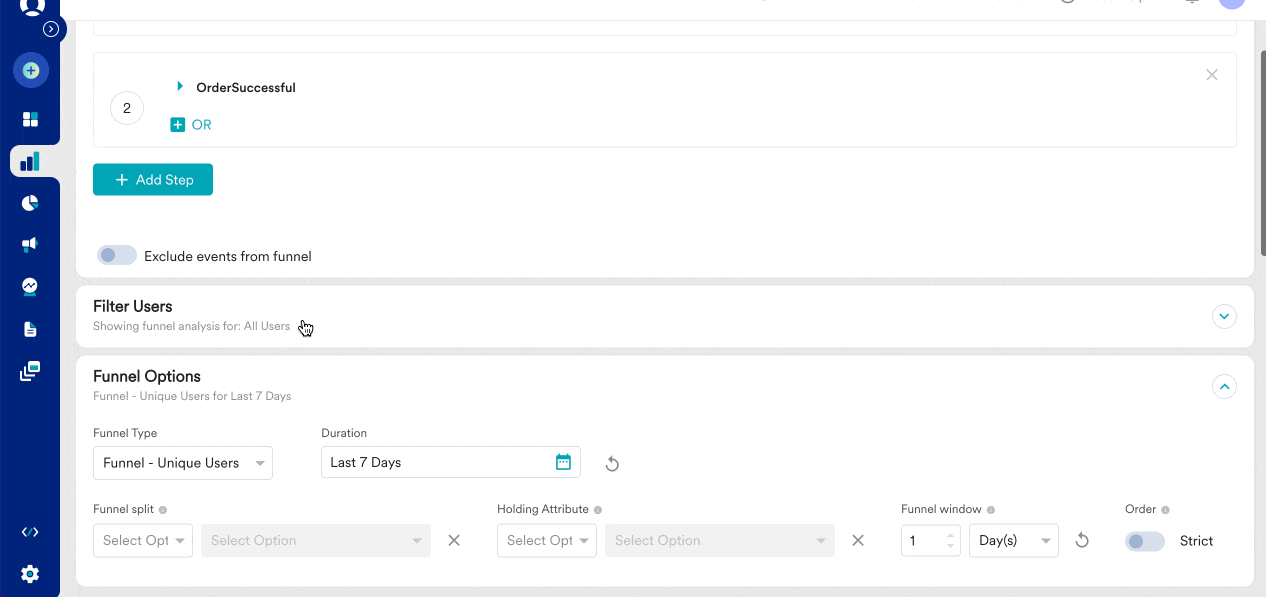Click the info icon beside Holding Attribute
Screen dimensions: 1266x597
click(x=598, y=510)
